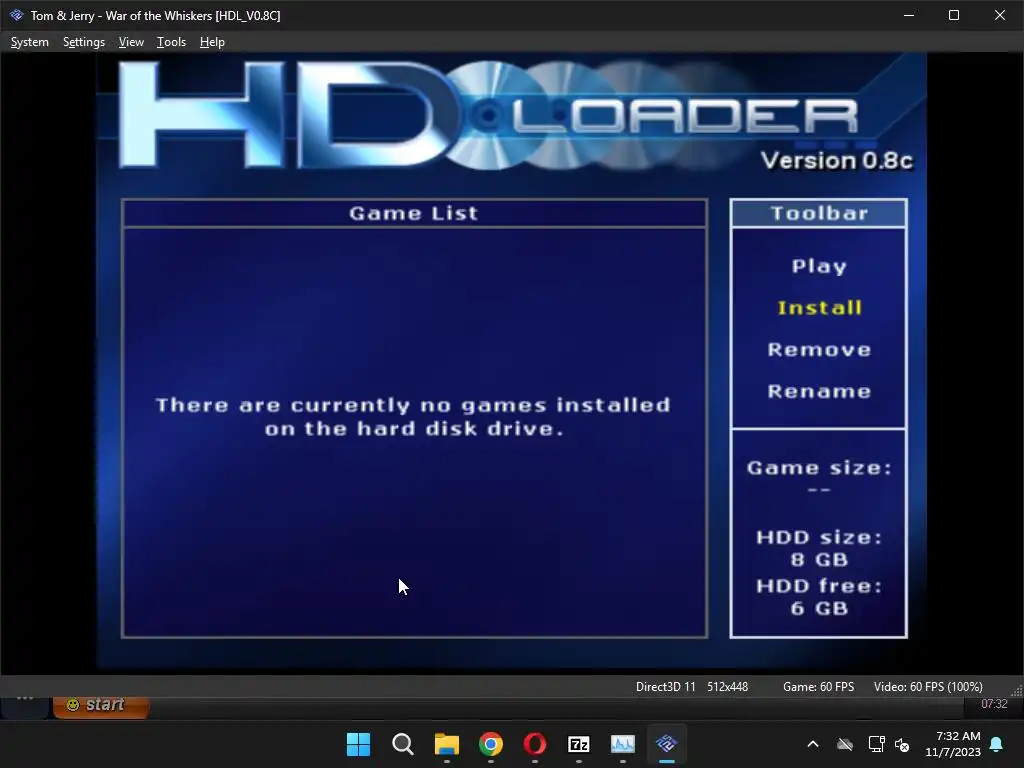Open the Help menu
1024x768 pixels.
pyautogui.click(x=212, y=42)
